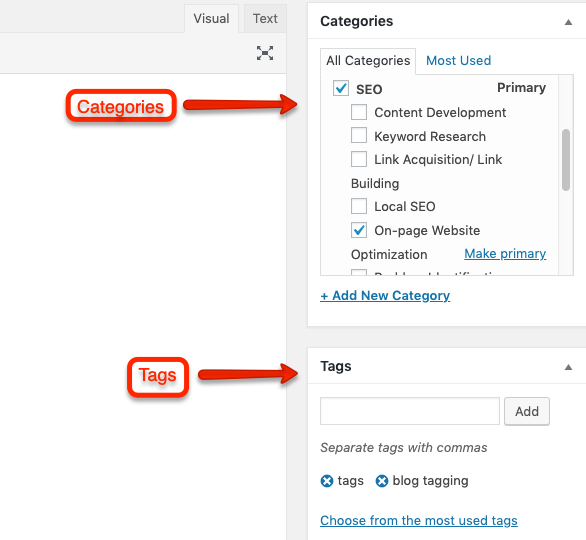The image size is (586, 540).
Task: Click the category list scrollbar thumb
Action: 566,160
